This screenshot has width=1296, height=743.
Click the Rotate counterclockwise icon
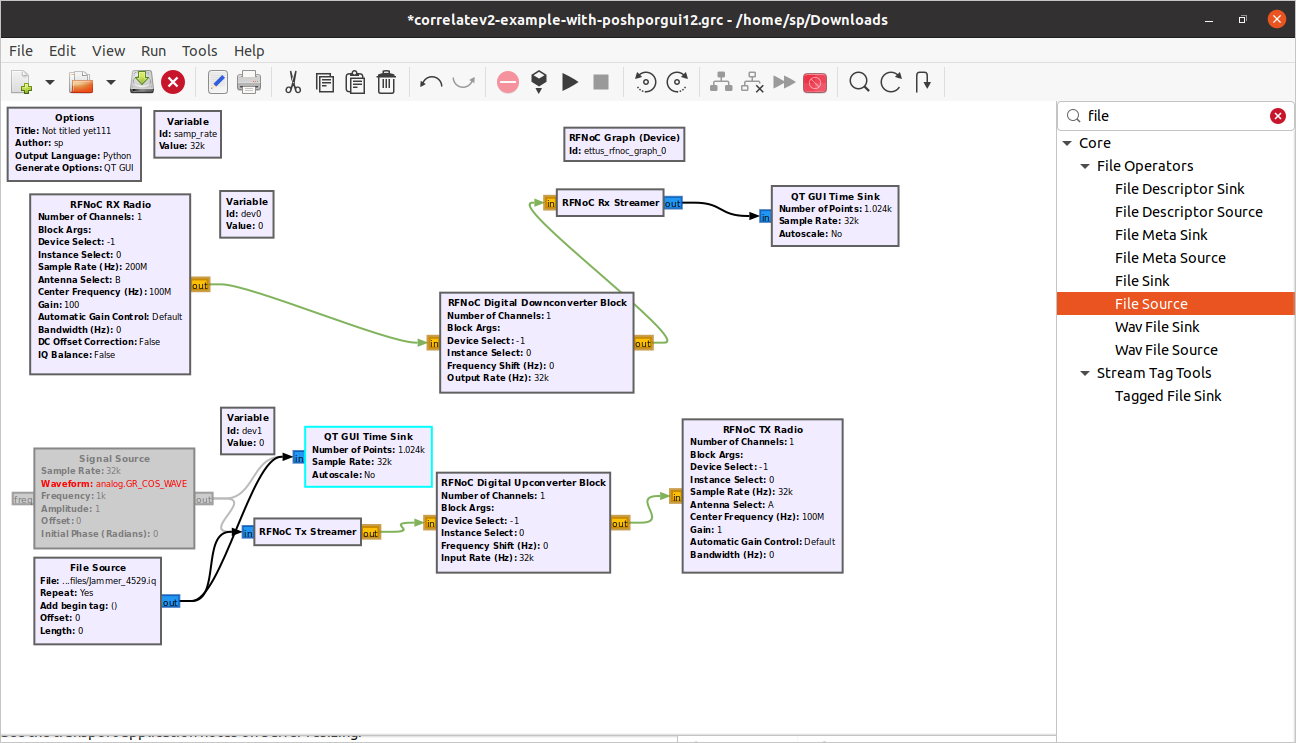click(646, 82)
